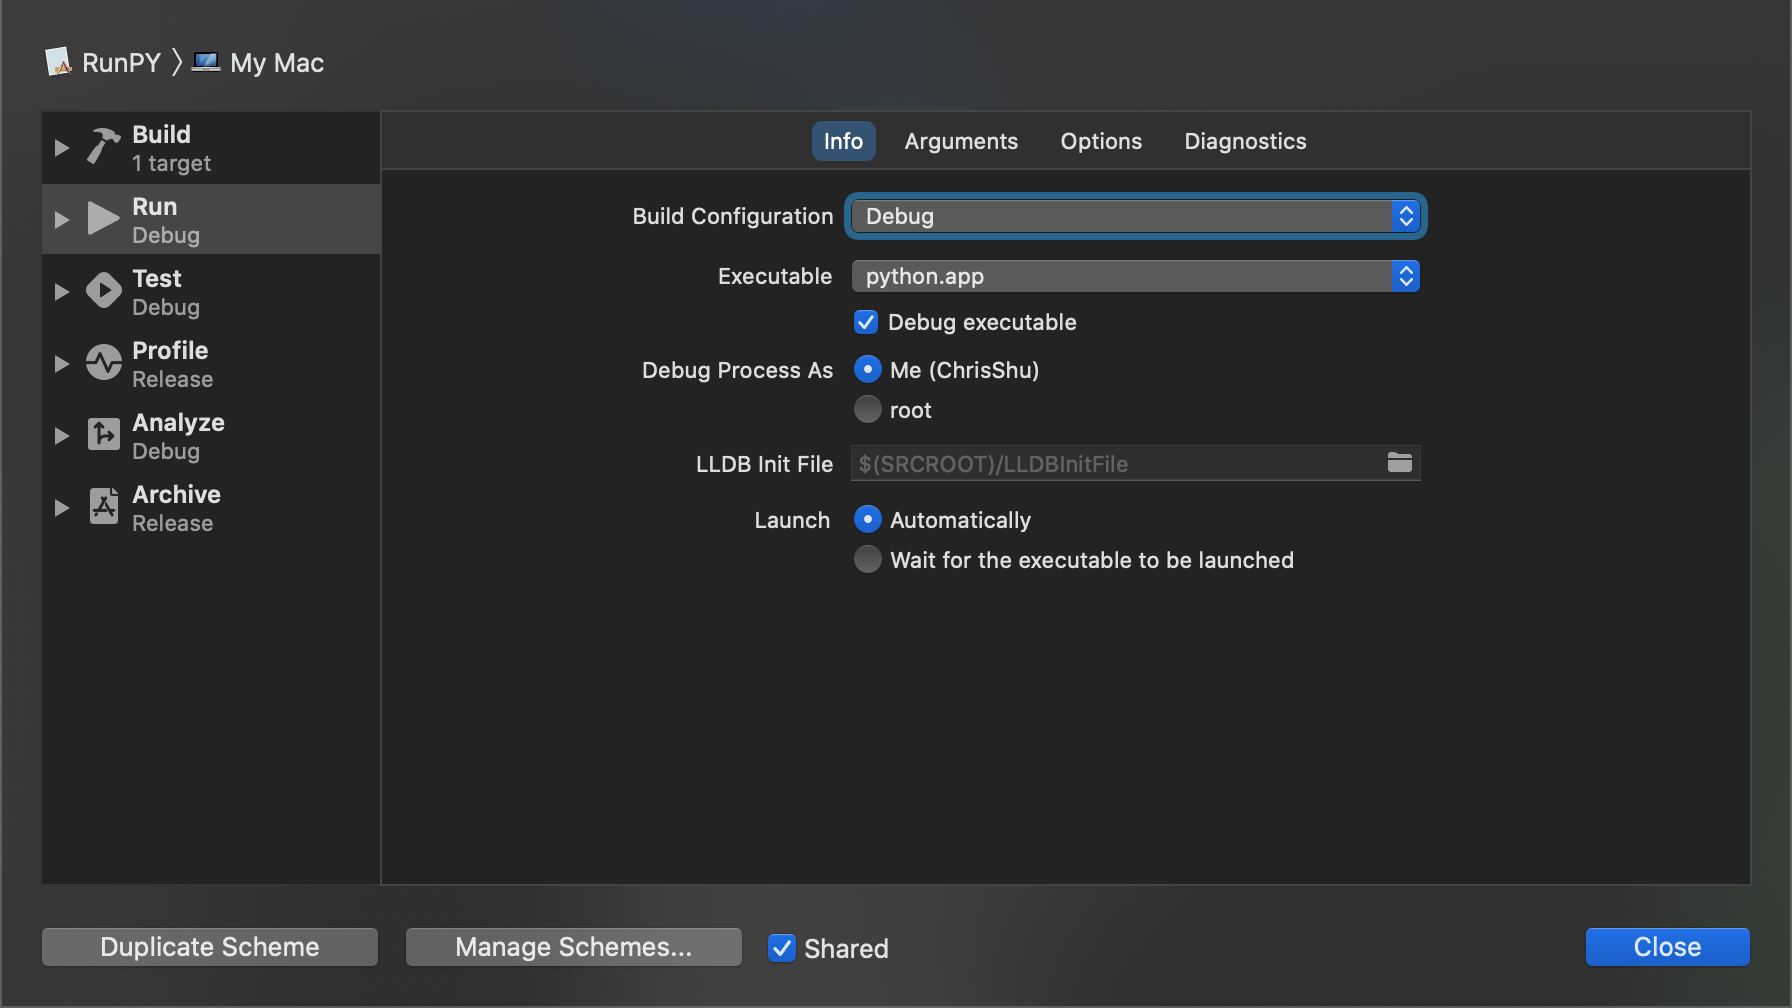Expand the Profile action disclosure triangle
Viewport: 1792px width, 1008px height.
coord(61,364)
